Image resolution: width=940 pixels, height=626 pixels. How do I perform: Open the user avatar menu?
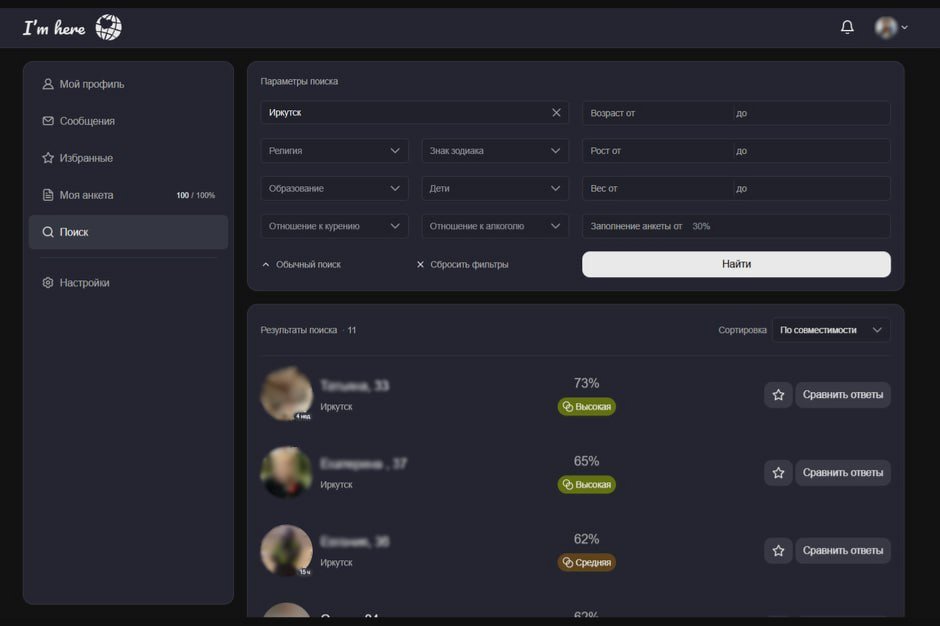pos(890,27)
